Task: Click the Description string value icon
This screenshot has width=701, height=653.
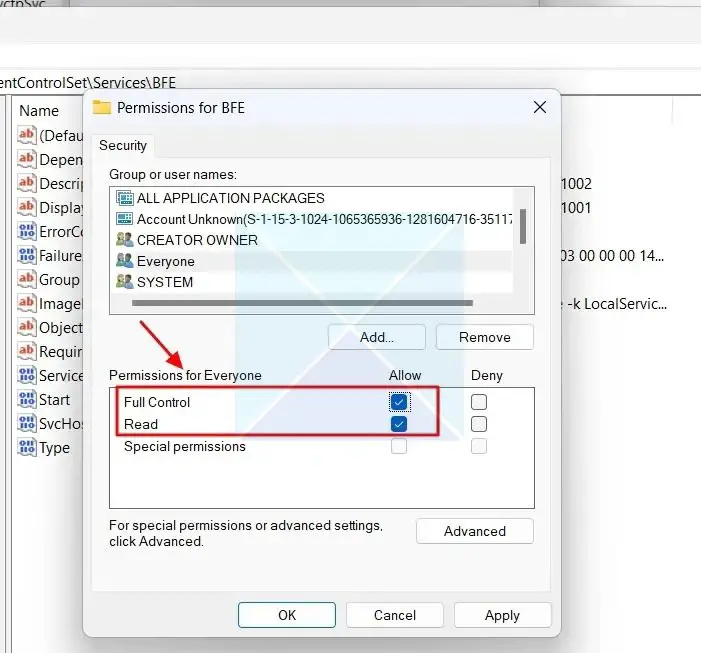Action: point(27,183)
